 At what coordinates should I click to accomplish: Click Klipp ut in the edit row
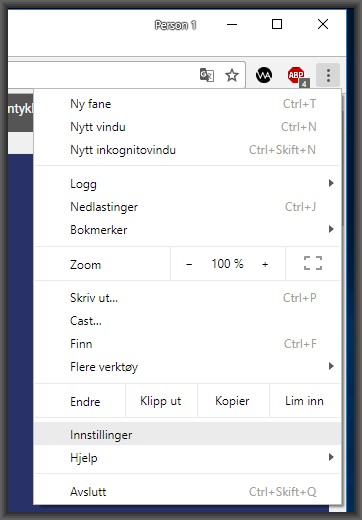pos(161,401)
